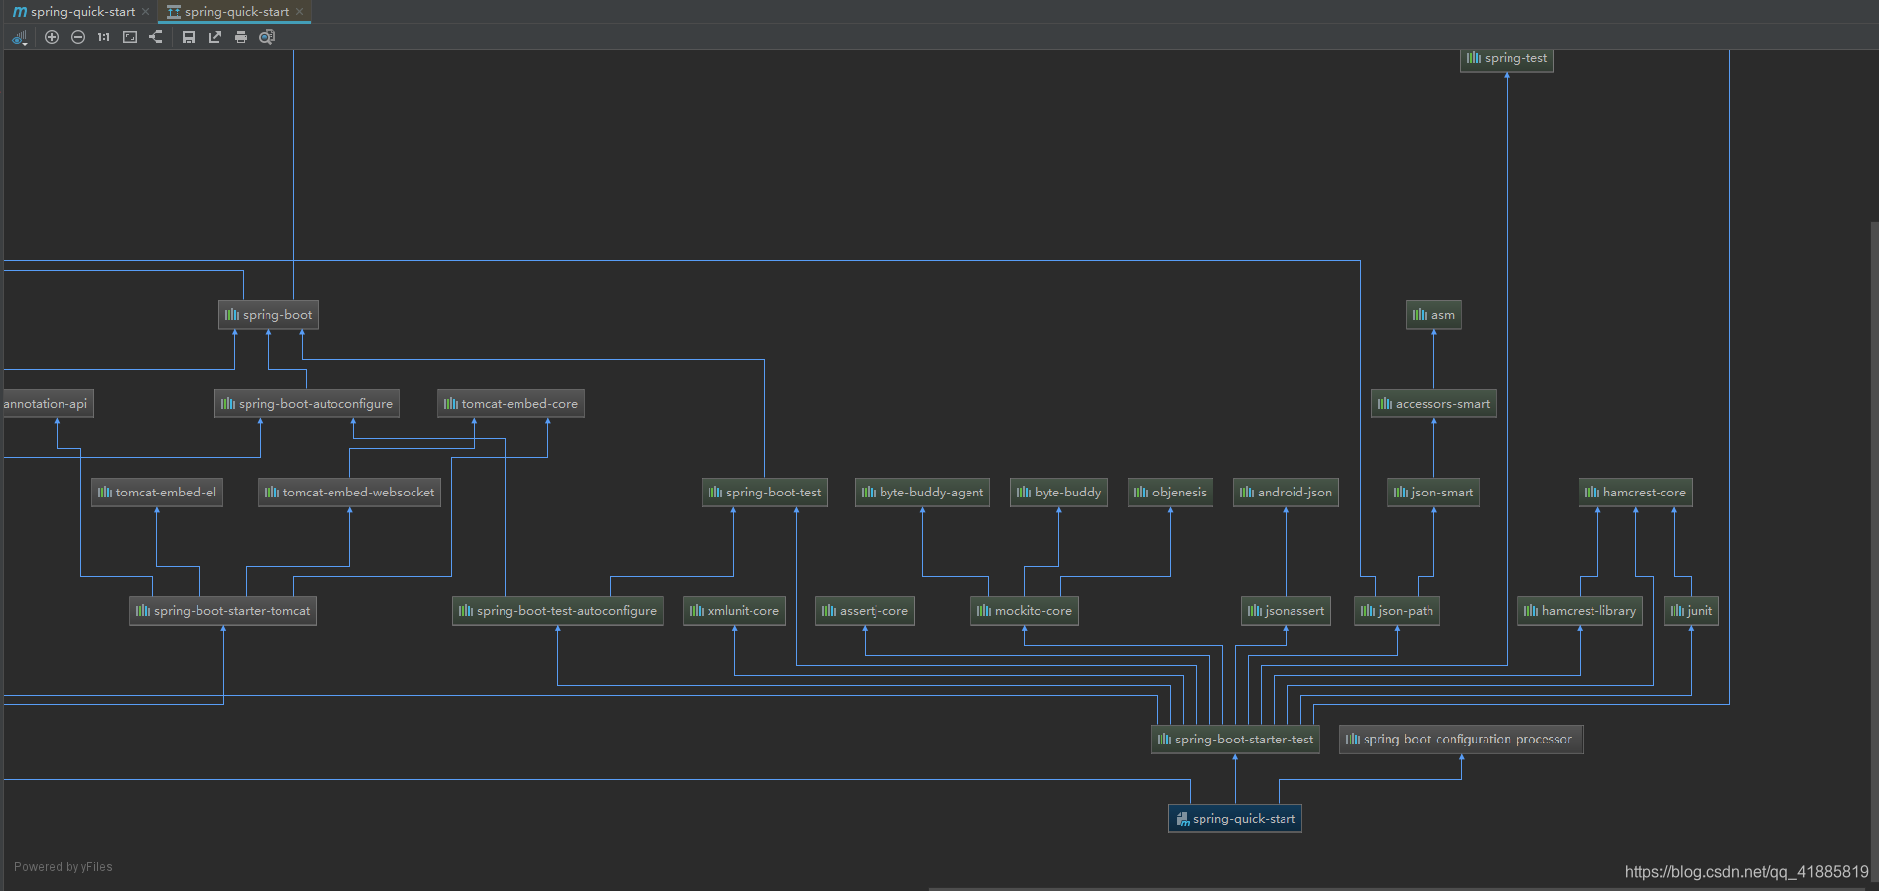This screenshot has width=1879, height=891.
Task: Select the spring-boot-starter-test node
Action: [x=1235, y=740]
